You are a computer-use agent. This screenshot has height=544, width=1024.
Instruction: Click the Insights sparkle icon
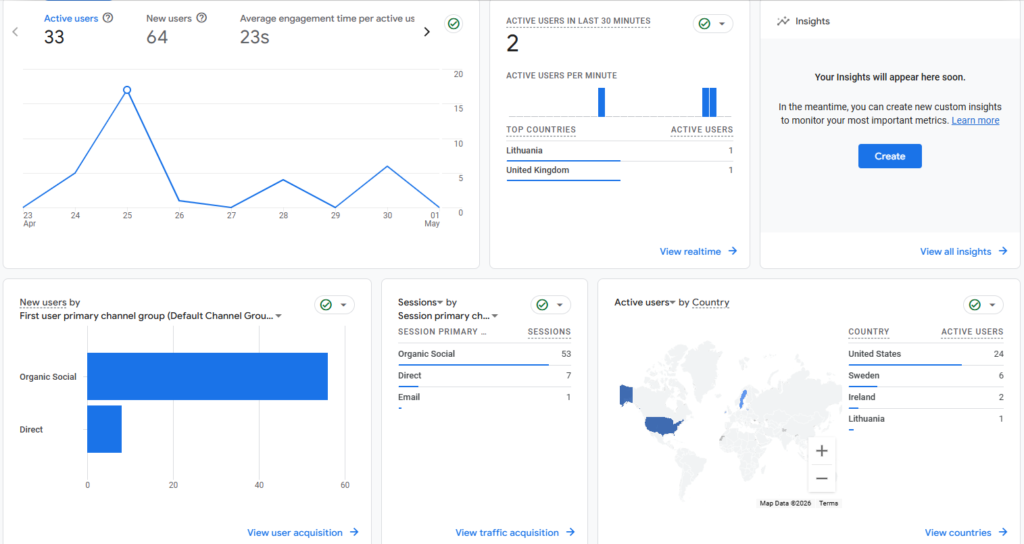pyautogui.click(x=783, y=22)
